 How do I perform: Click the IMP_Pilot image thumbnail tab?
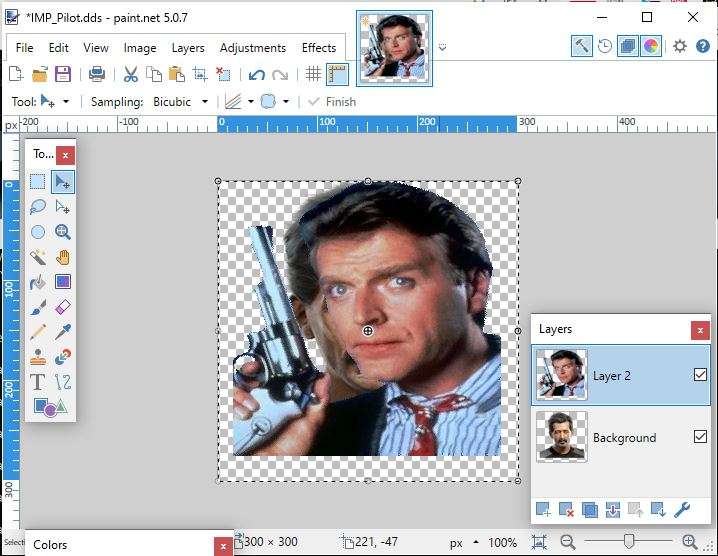[394, 49]
